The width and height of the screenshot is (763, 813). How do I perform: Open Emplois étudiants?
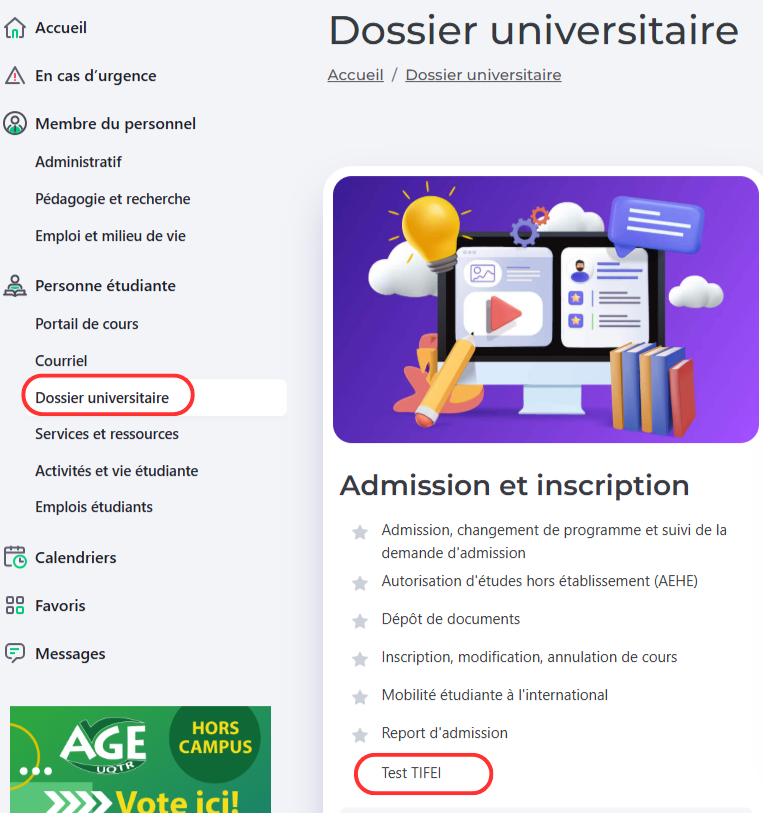(x=93, y=507)
